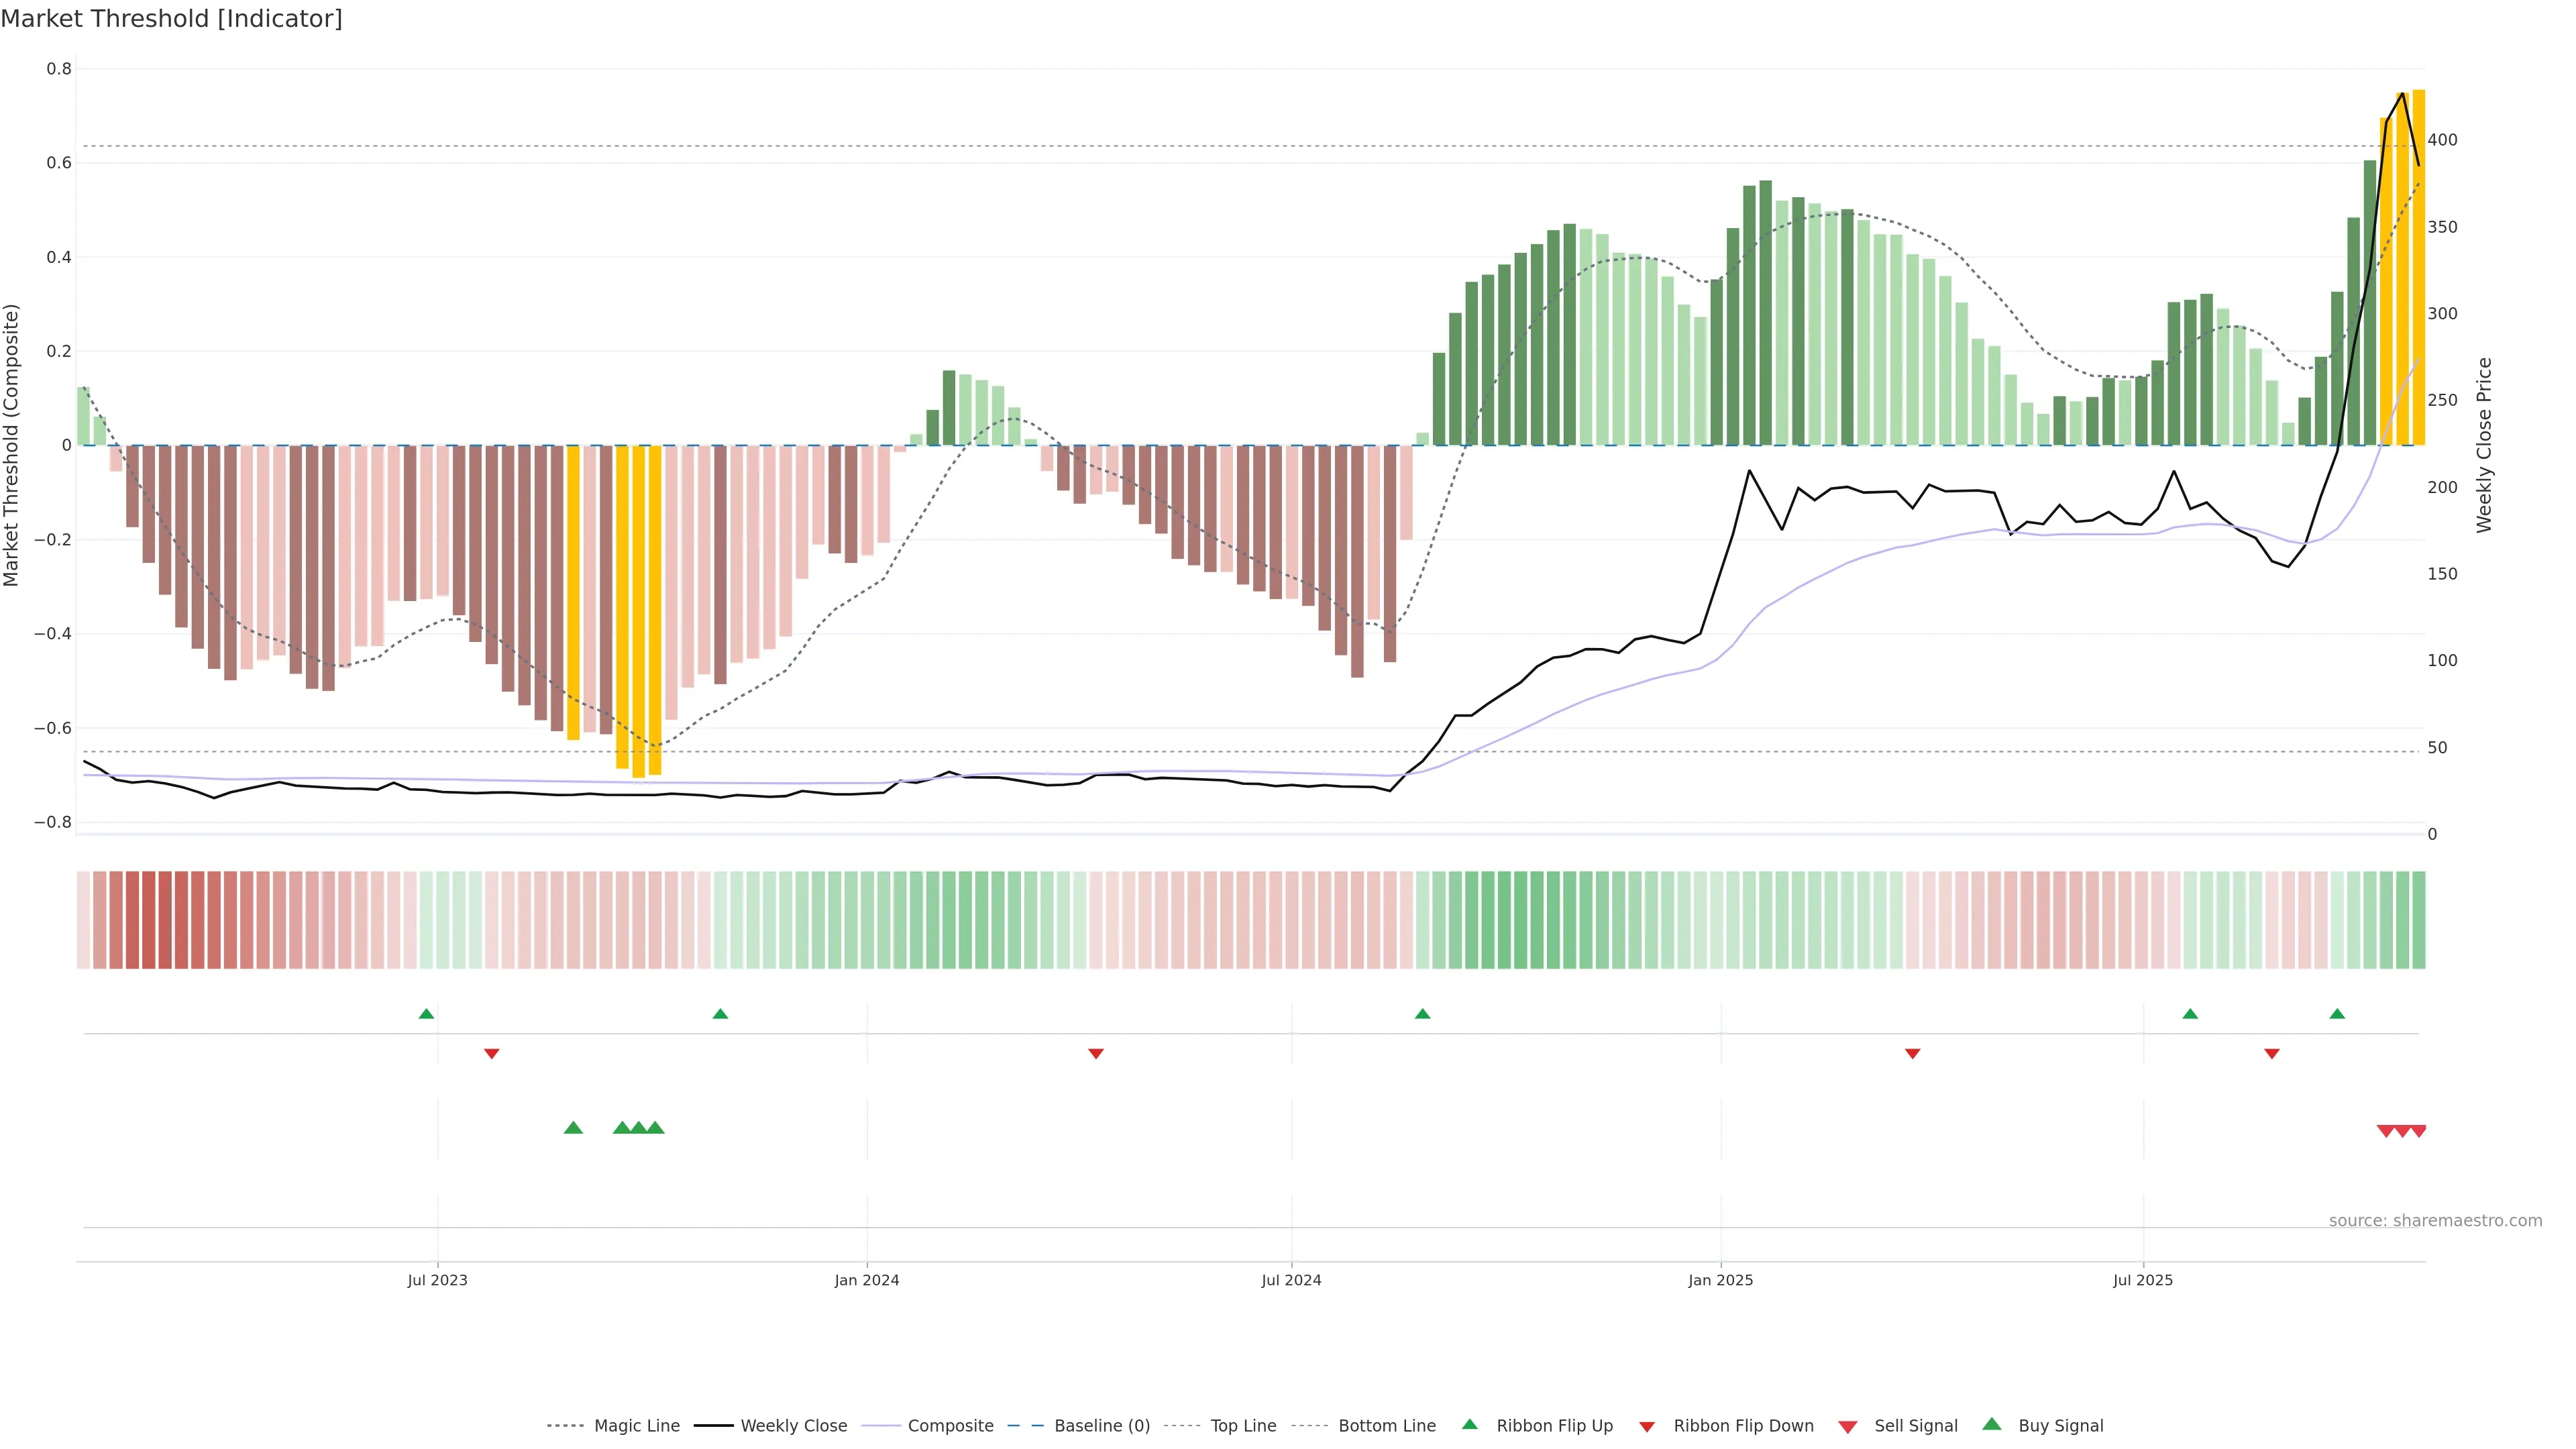Click the Buy Signal legend triangle icon

(1991, 1424)
